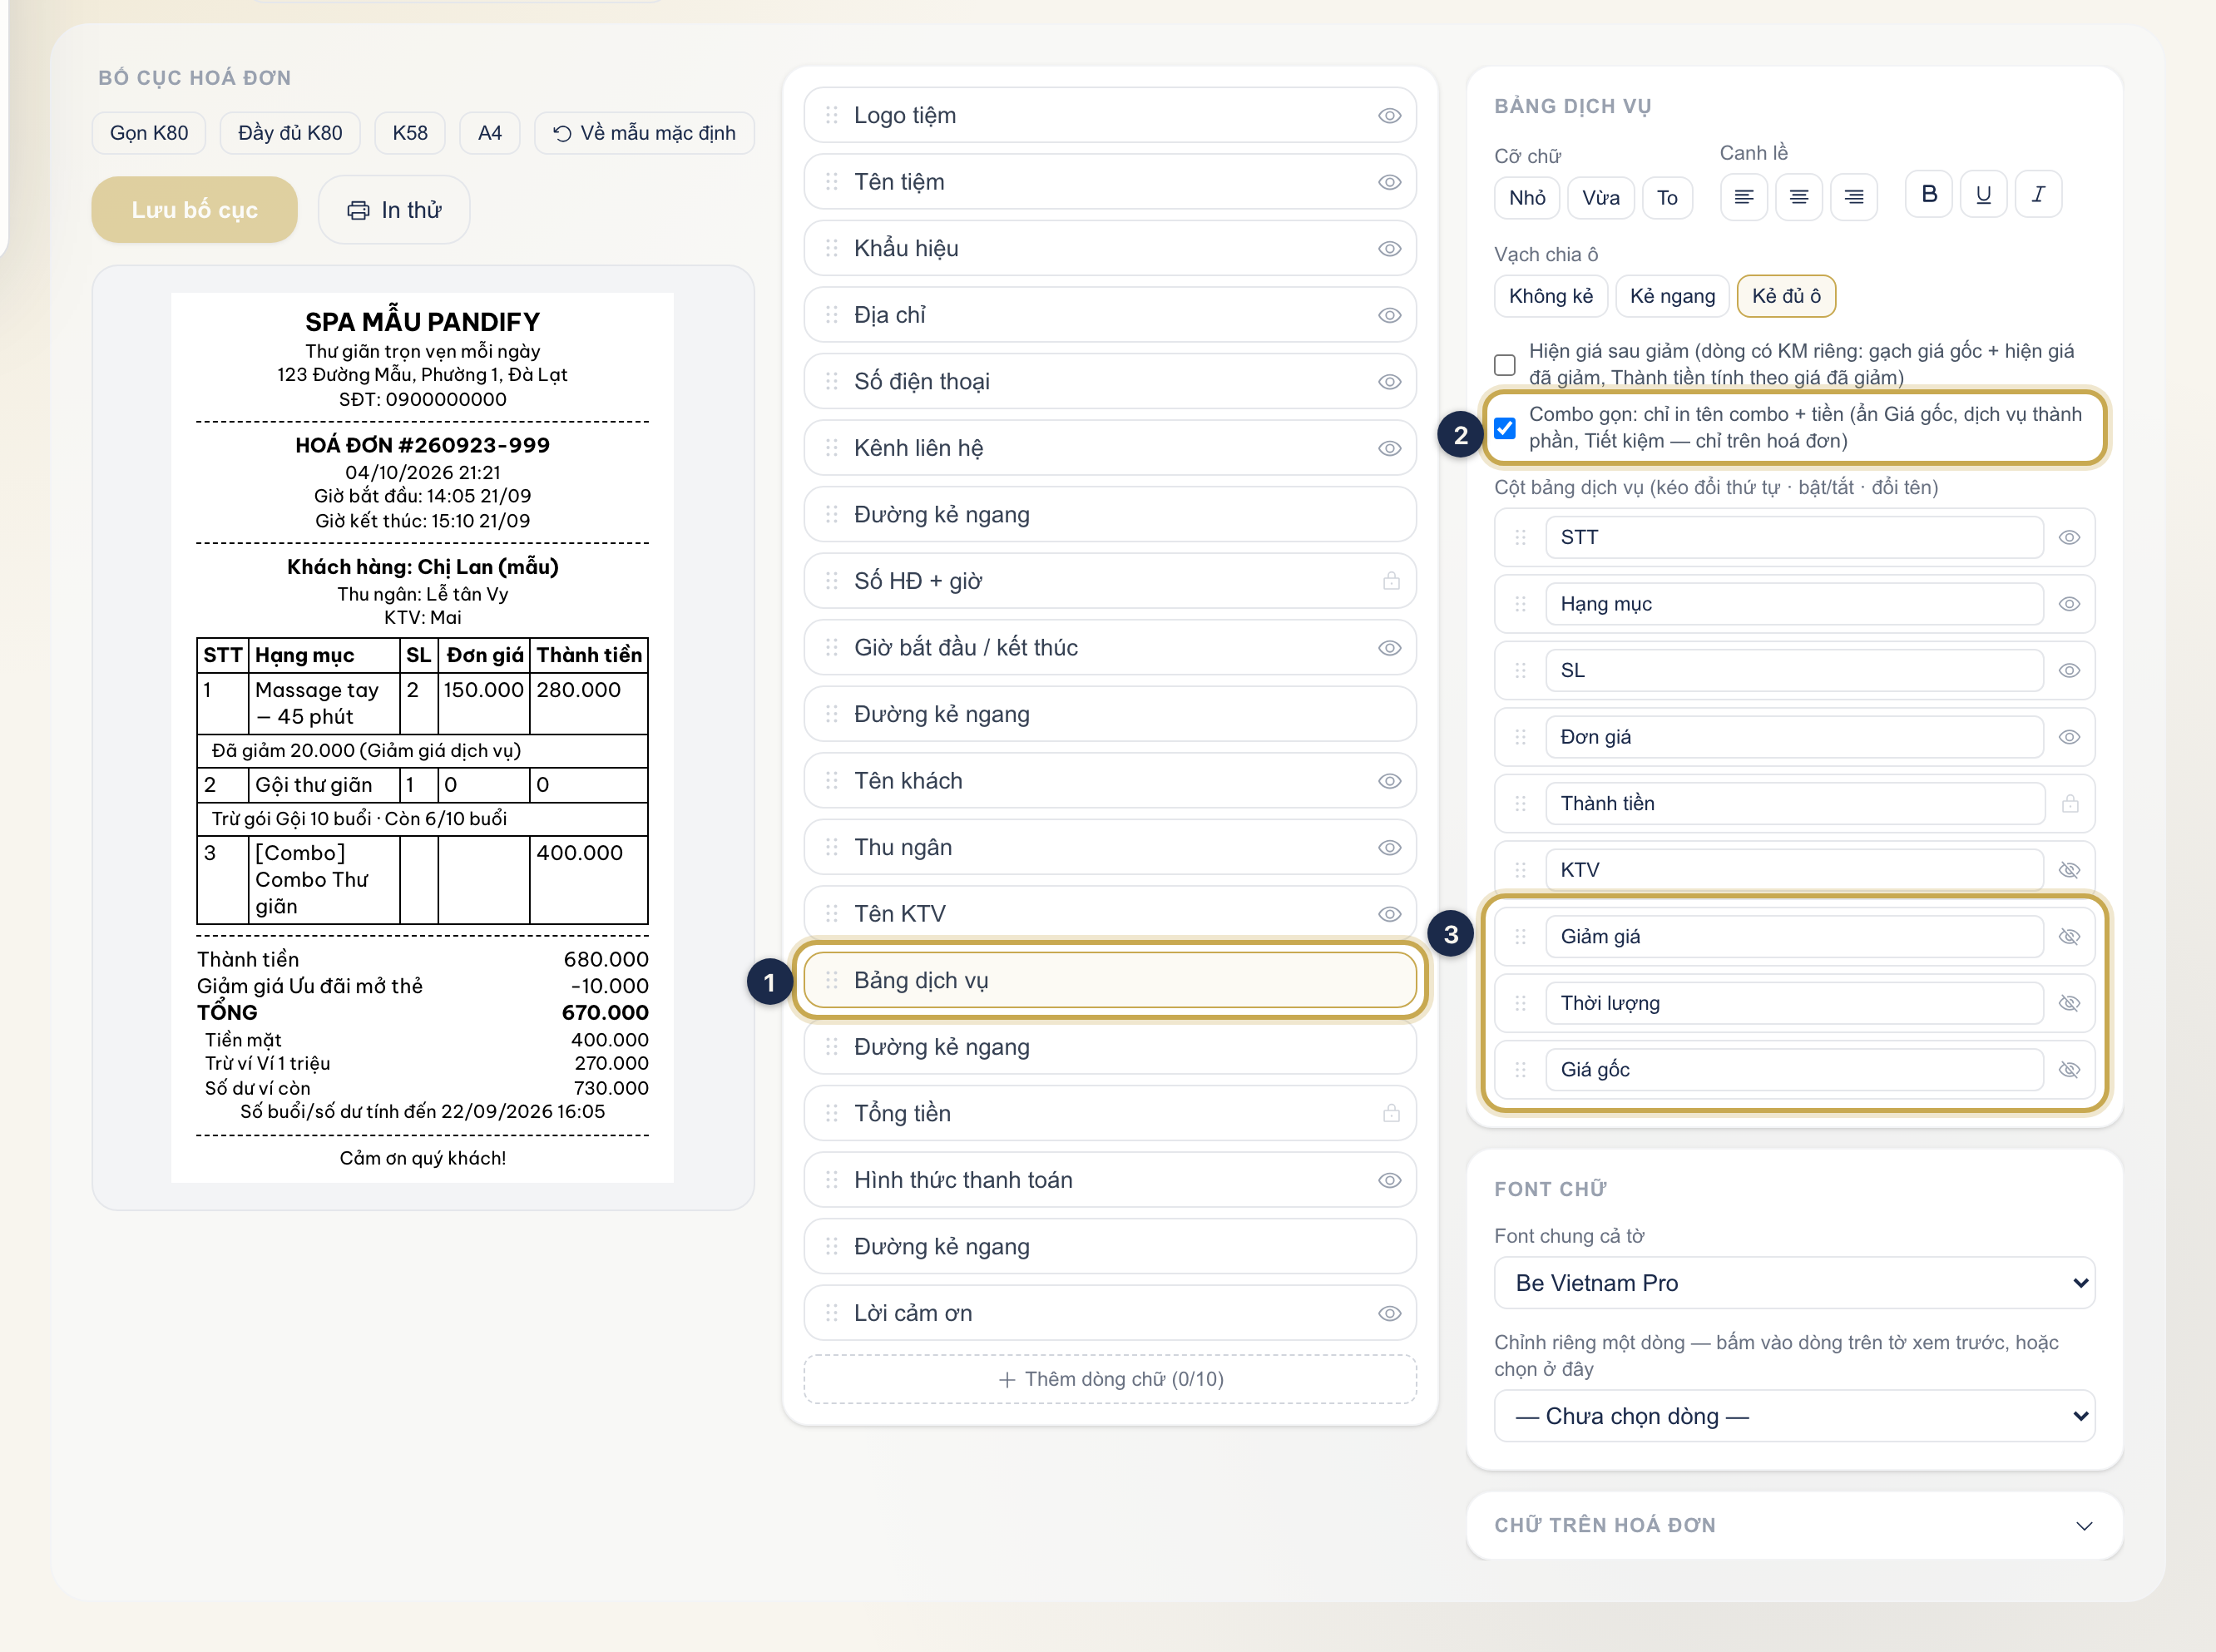Open the Chưa chọn dòng dropdown
The image size is (2216, 1652).
click(x=1794, y=1416)
